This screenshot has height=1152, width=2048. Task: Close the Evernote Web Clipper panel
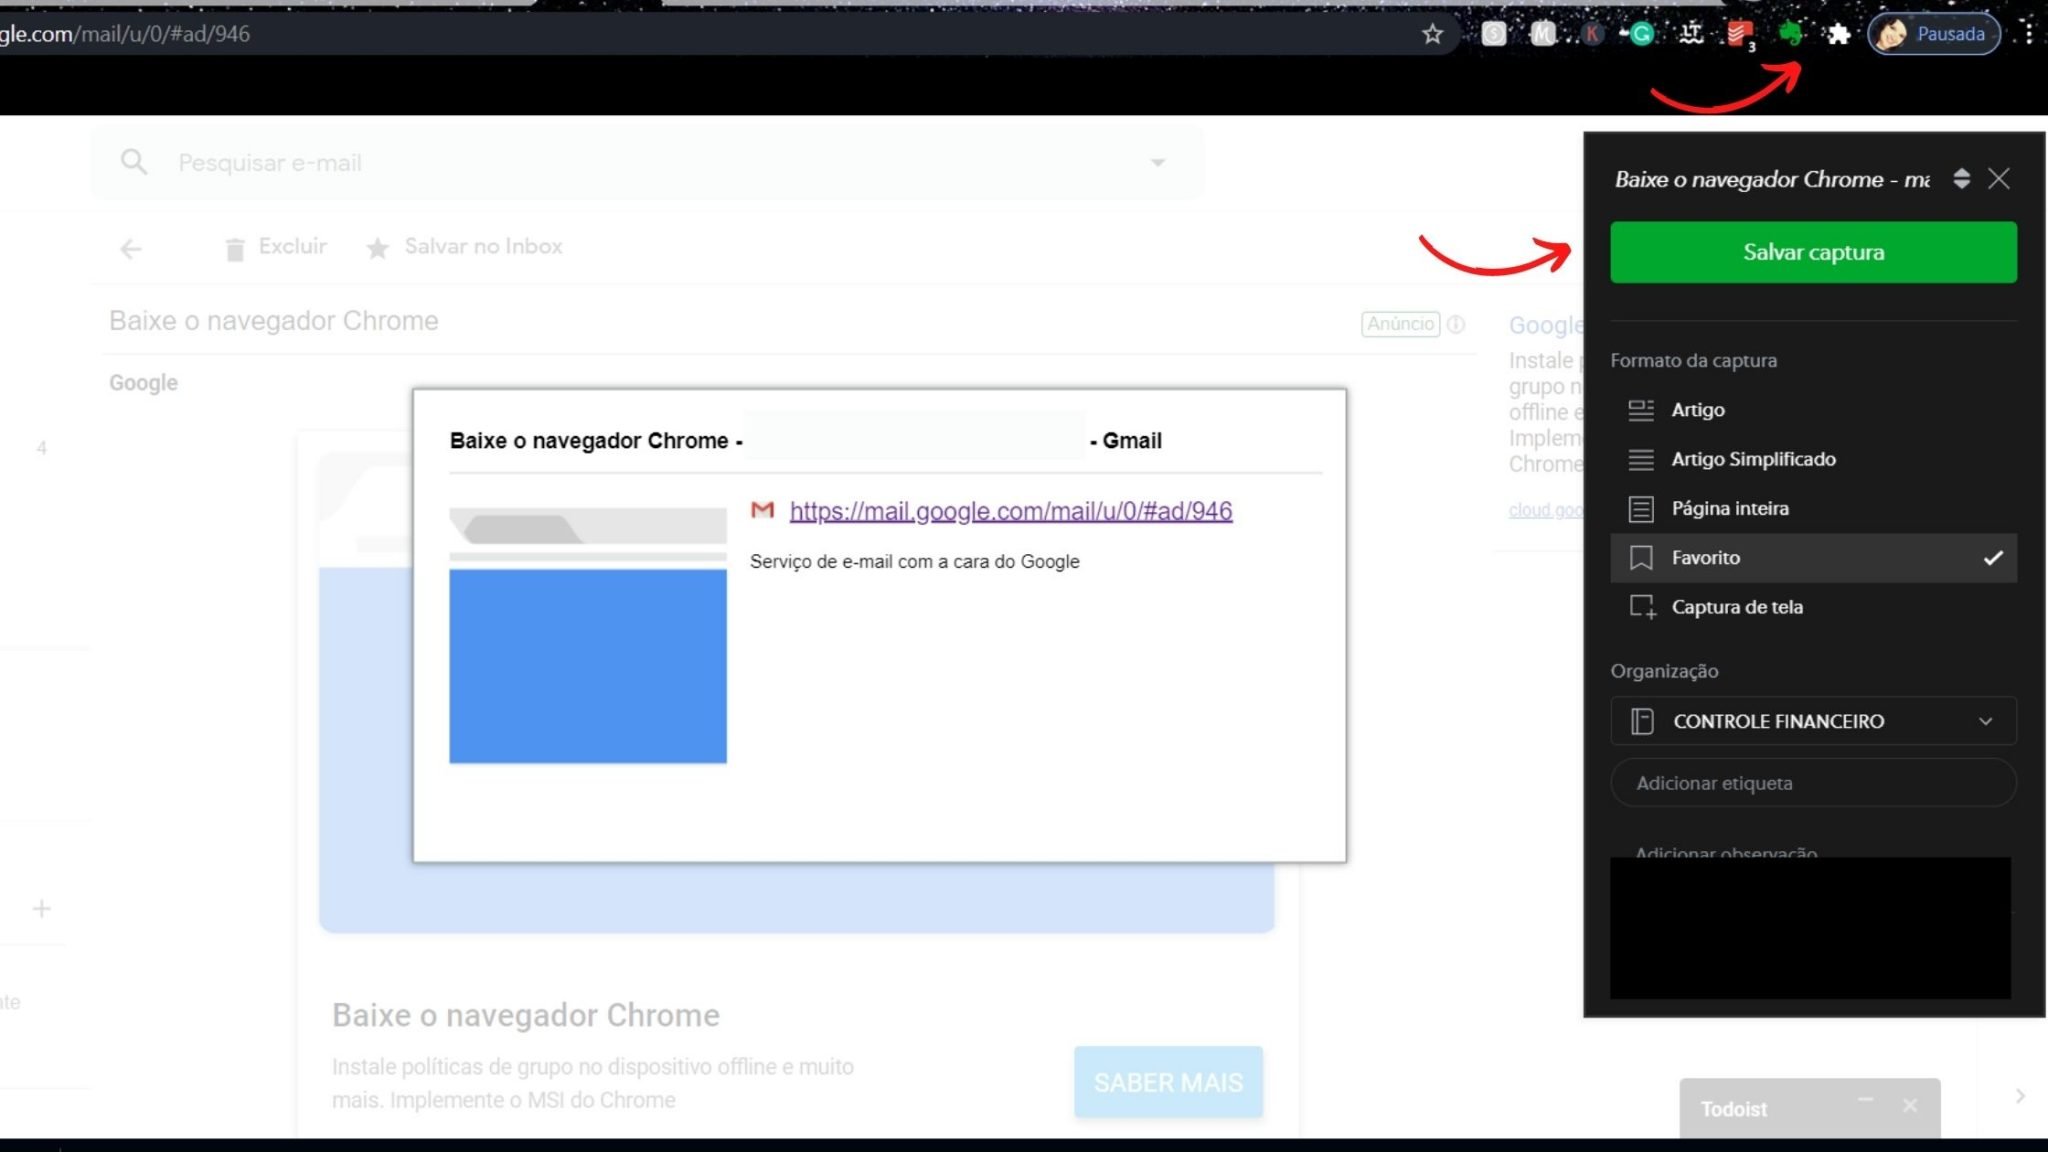(1999, 179)
